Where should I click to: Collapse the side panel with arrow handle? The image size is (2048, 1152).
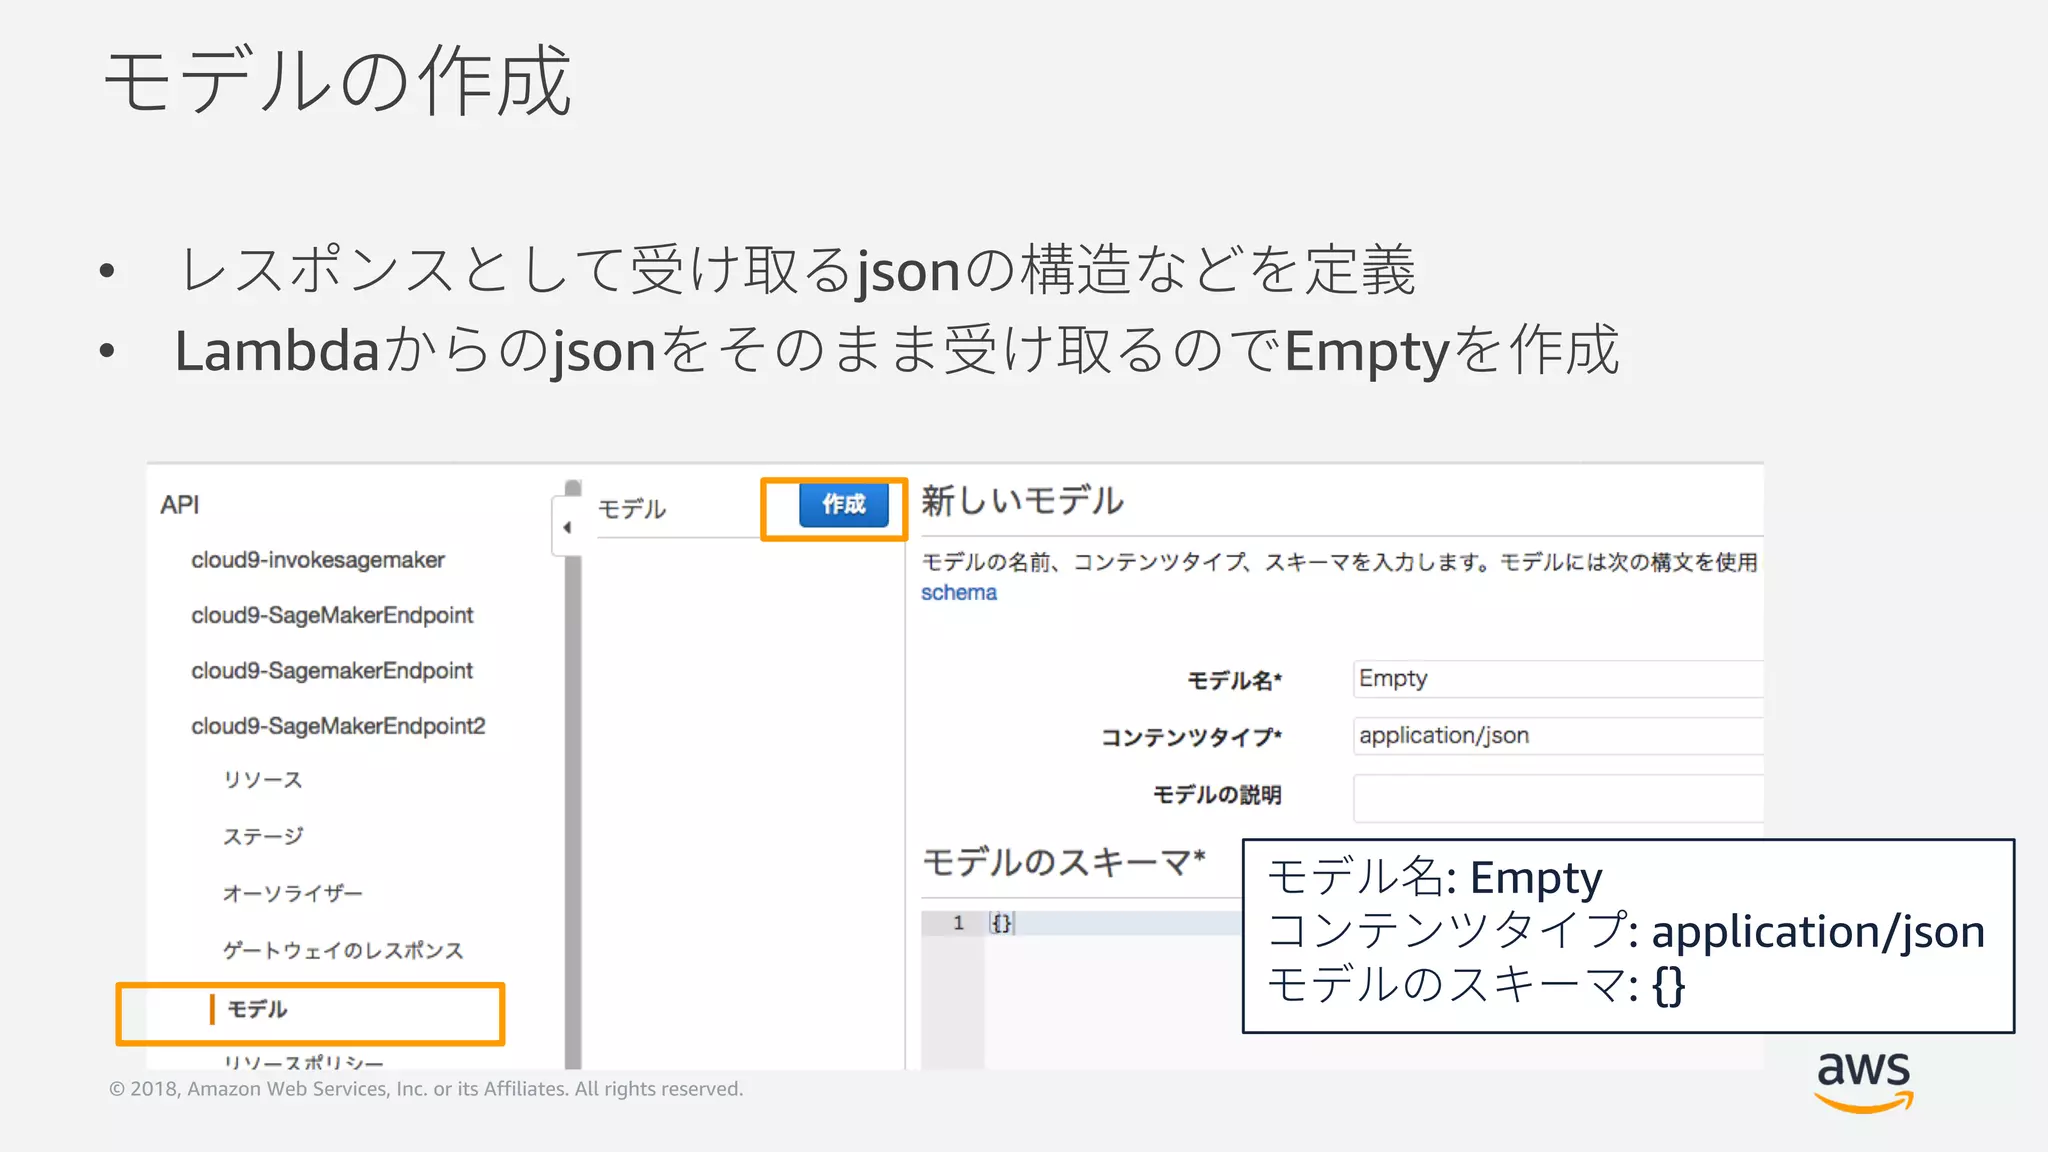coord(567,527)
